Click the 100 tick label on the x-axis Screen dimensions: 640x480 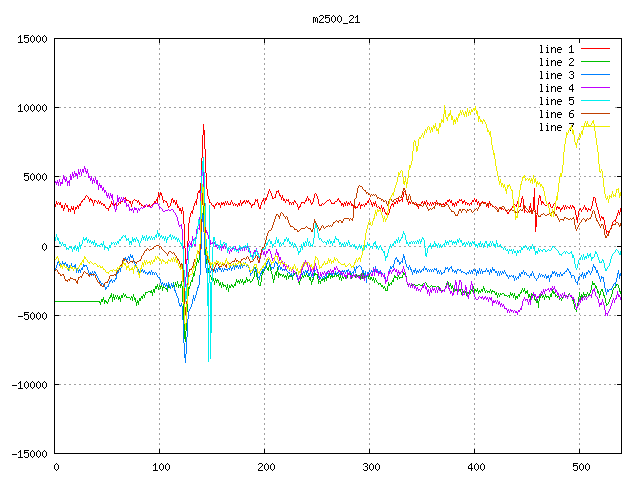[160, 467]
